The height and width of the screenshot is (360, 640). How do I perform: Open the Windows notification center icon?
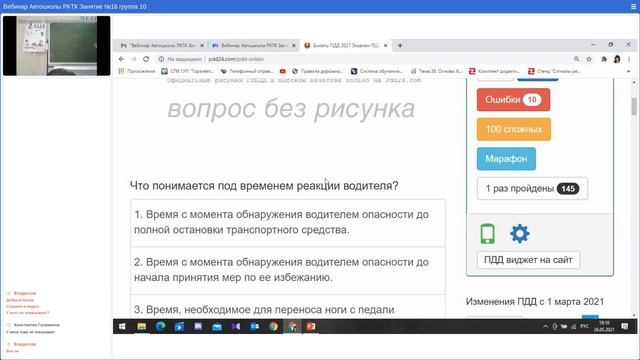[624, 327]
